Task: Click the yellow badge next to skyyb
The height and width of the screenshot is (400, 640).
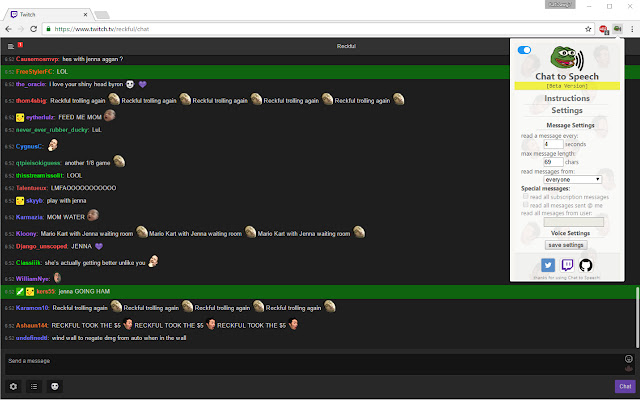Action: click(x=20, y=201)
